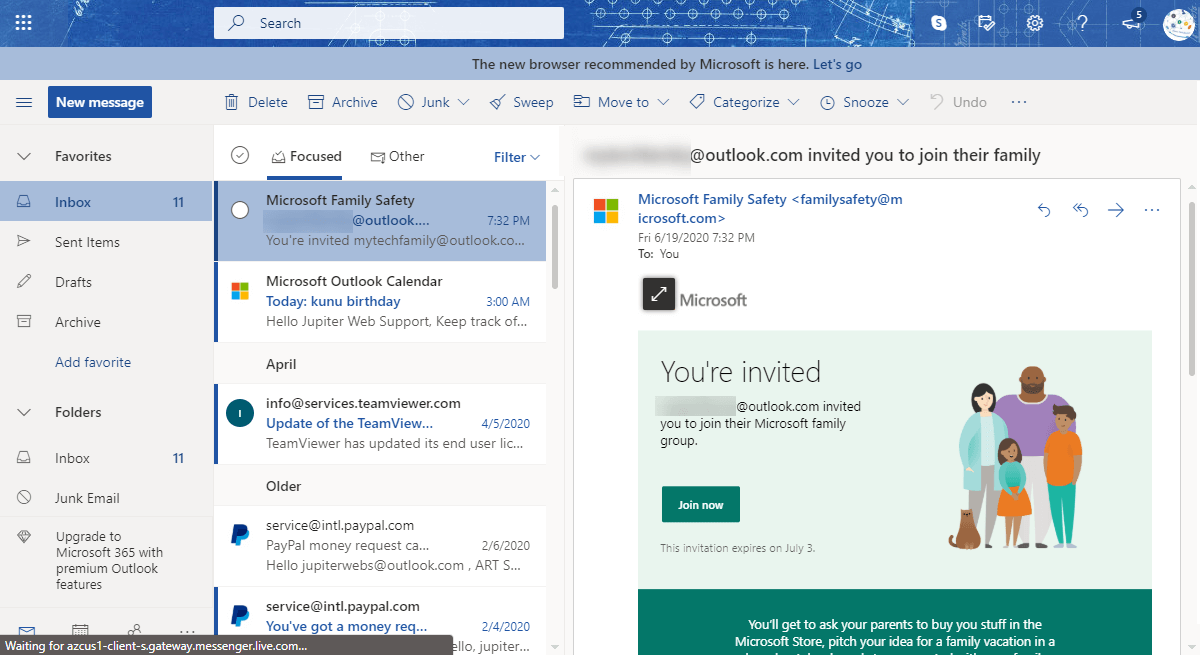This screenshot has height=655, width=1200.
Task: Toggle the hamburger navigation pane icon
Action: [24, 102]
